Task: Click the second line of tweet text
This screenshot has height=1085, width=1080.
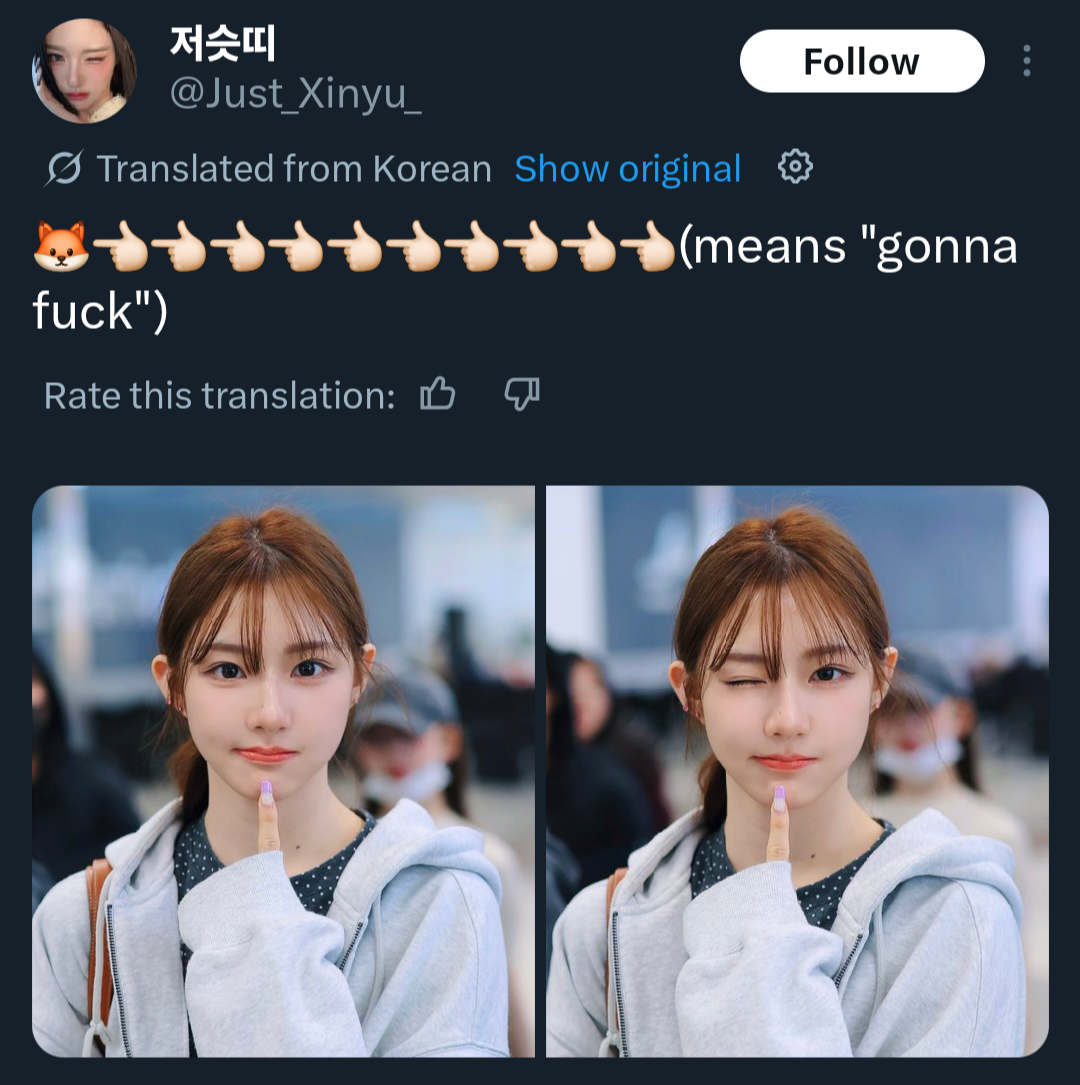Action: pyautogui.click(x=100, y=311)
